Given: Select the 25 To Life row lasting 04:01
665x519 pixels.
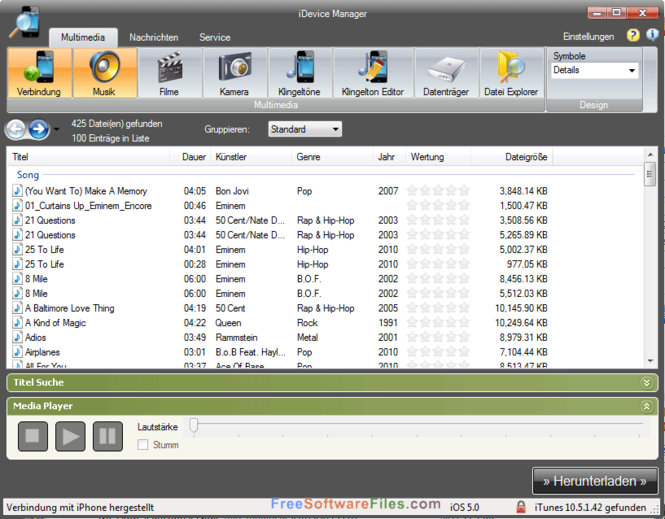Looking at the screenshot, I should click(x=280, y=249).
